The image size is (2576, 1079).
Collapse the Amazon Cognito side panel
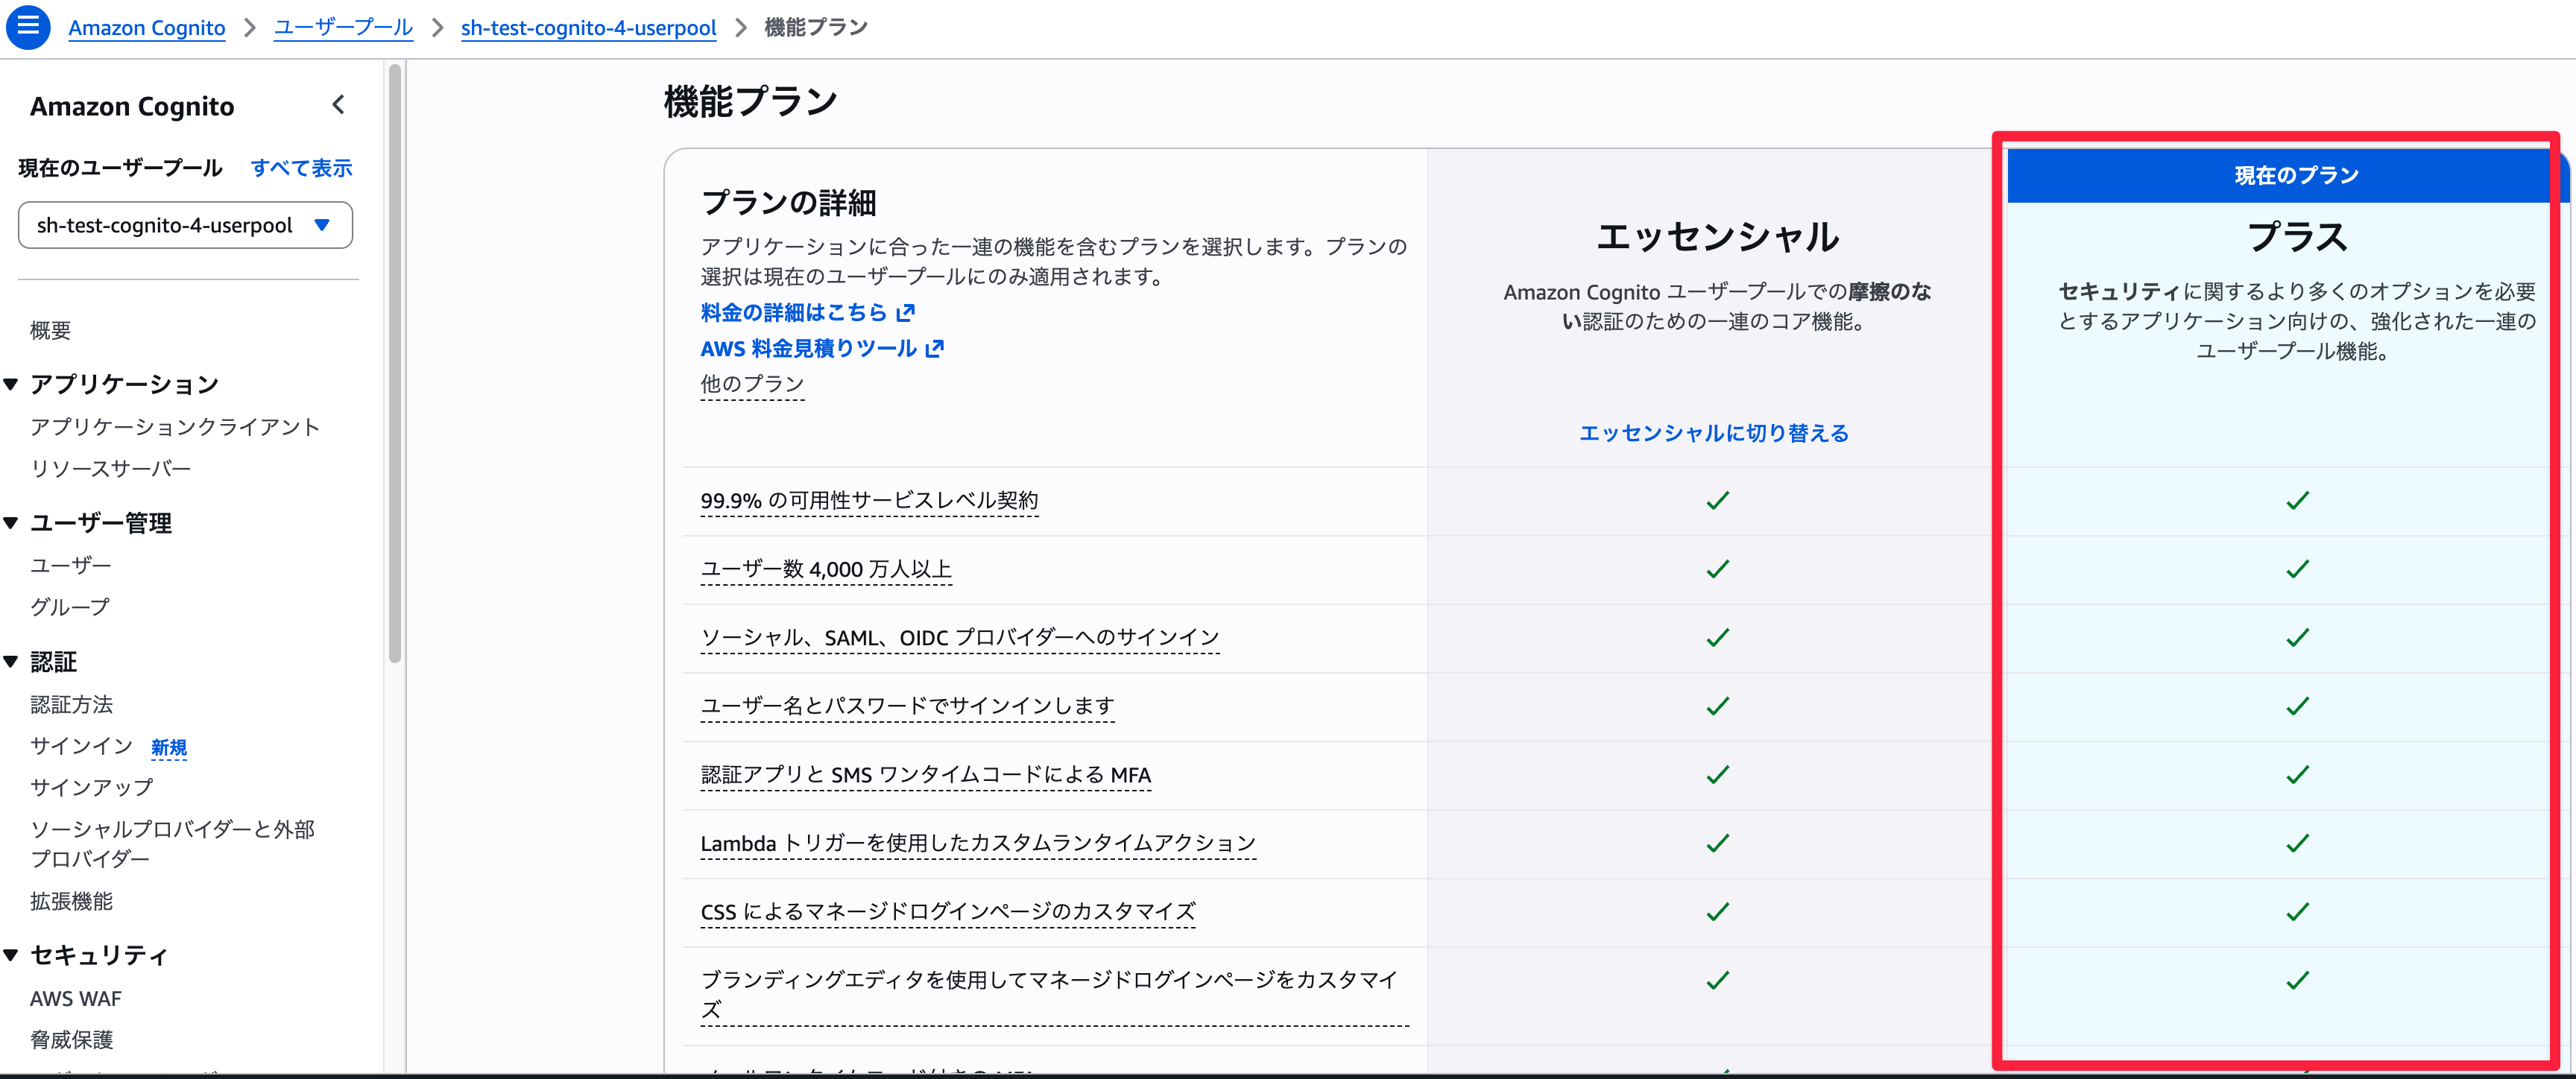(339, 105)
